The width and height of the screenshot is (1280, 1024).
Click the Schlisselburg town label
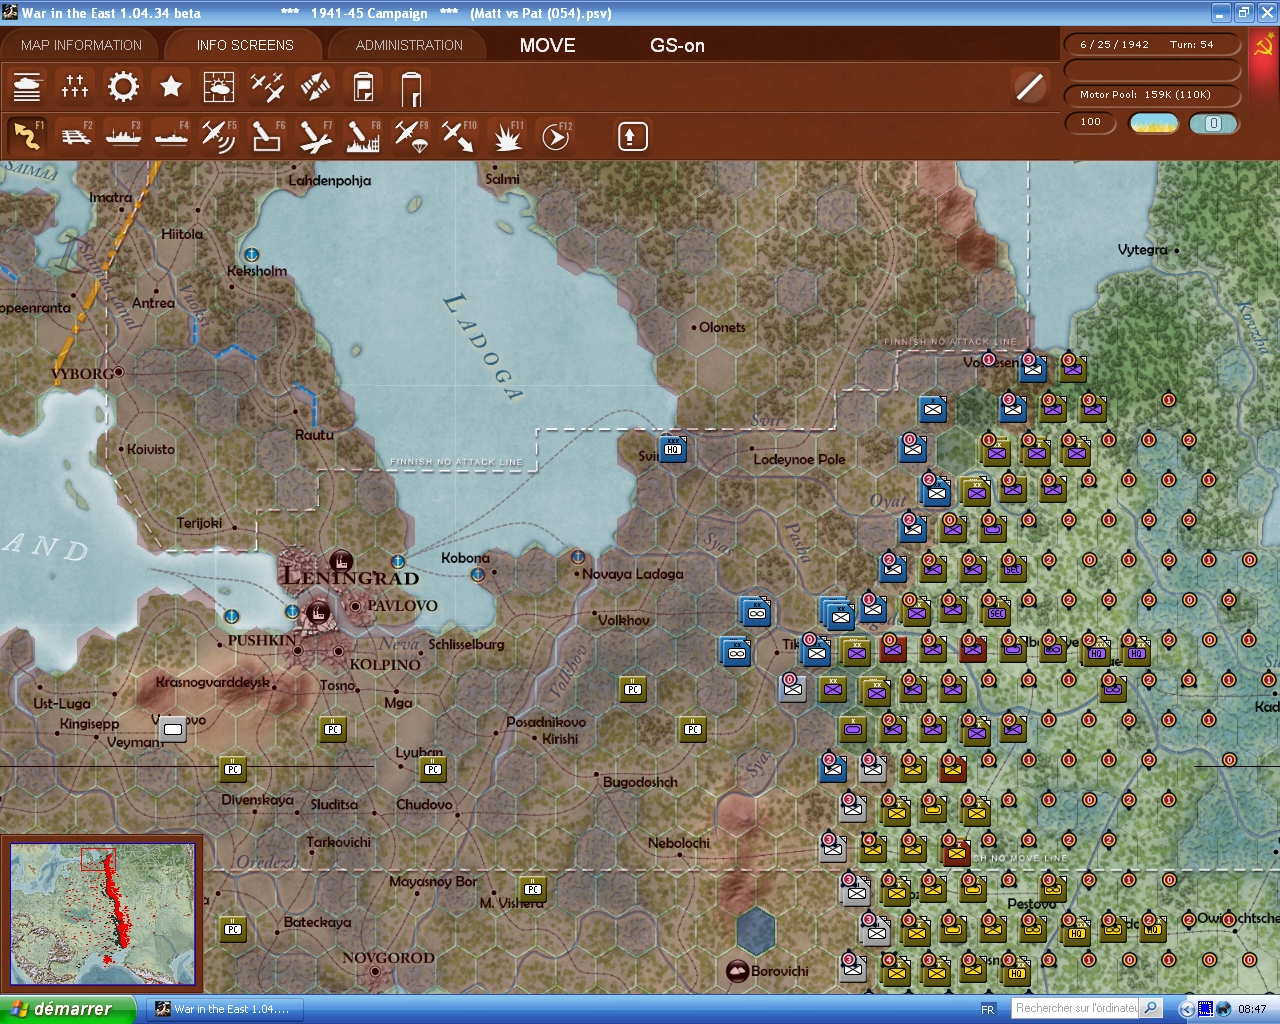click(467, 644)
